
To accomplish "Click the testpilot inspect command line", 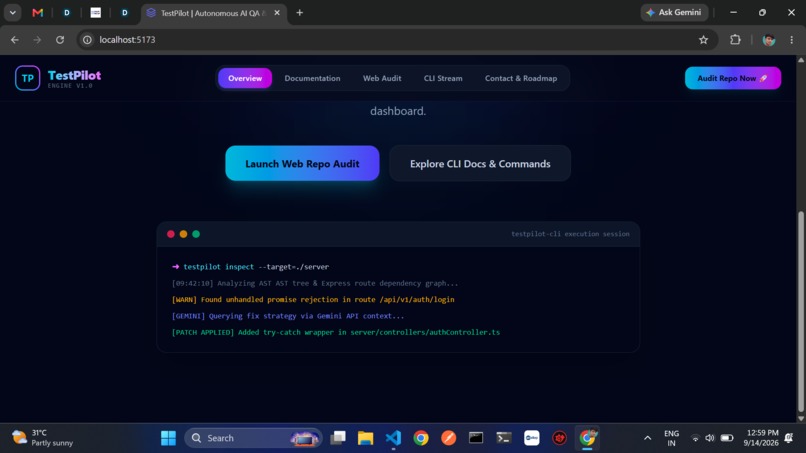I will (x=250, y=267).
